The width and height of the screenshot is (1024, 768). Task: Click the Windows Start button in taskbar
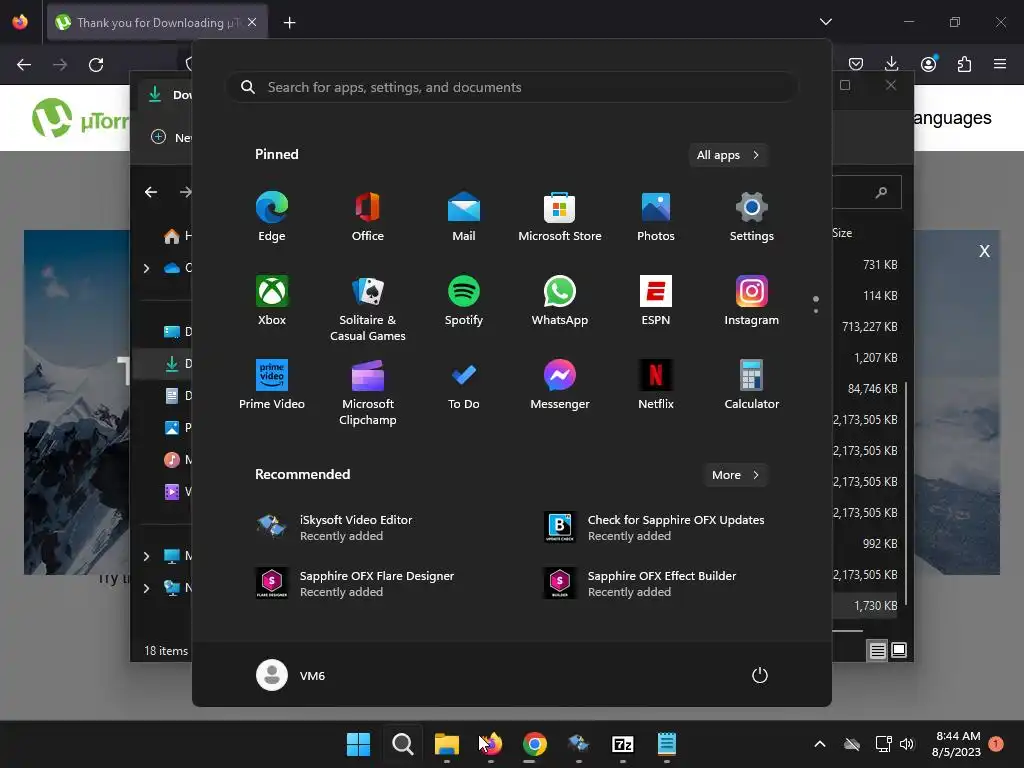359,744
